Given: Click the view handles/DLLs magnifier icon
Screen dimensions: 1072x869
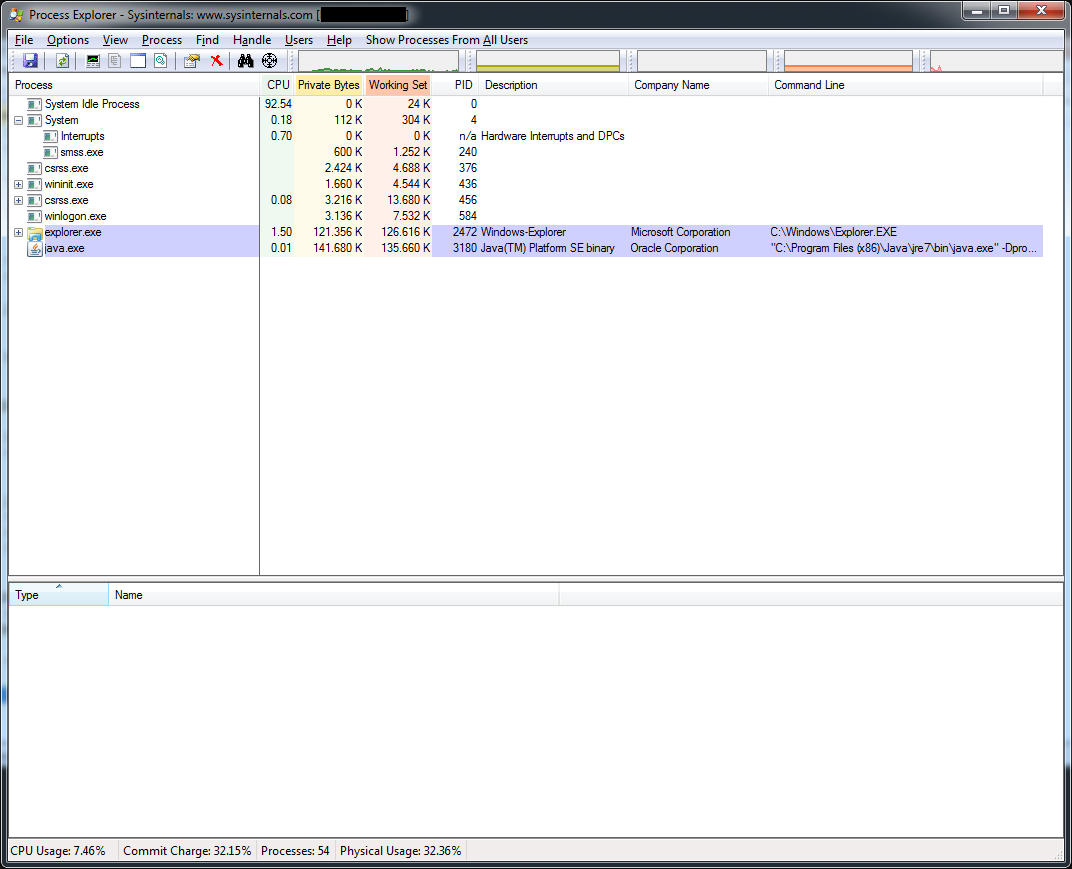Looking at the screenshot, I should (161, 61).
